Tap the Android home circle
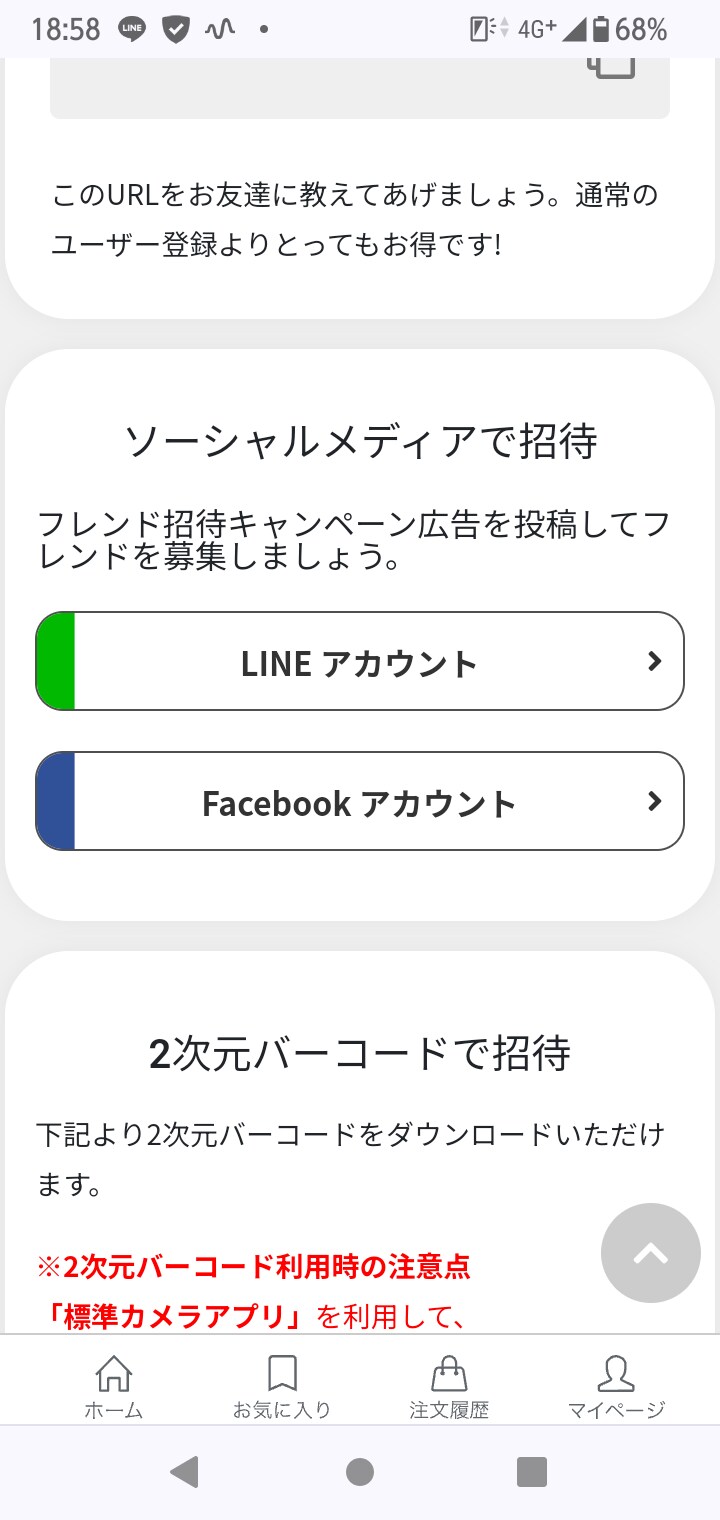 pyautogui.click(x=360, y=1471)
